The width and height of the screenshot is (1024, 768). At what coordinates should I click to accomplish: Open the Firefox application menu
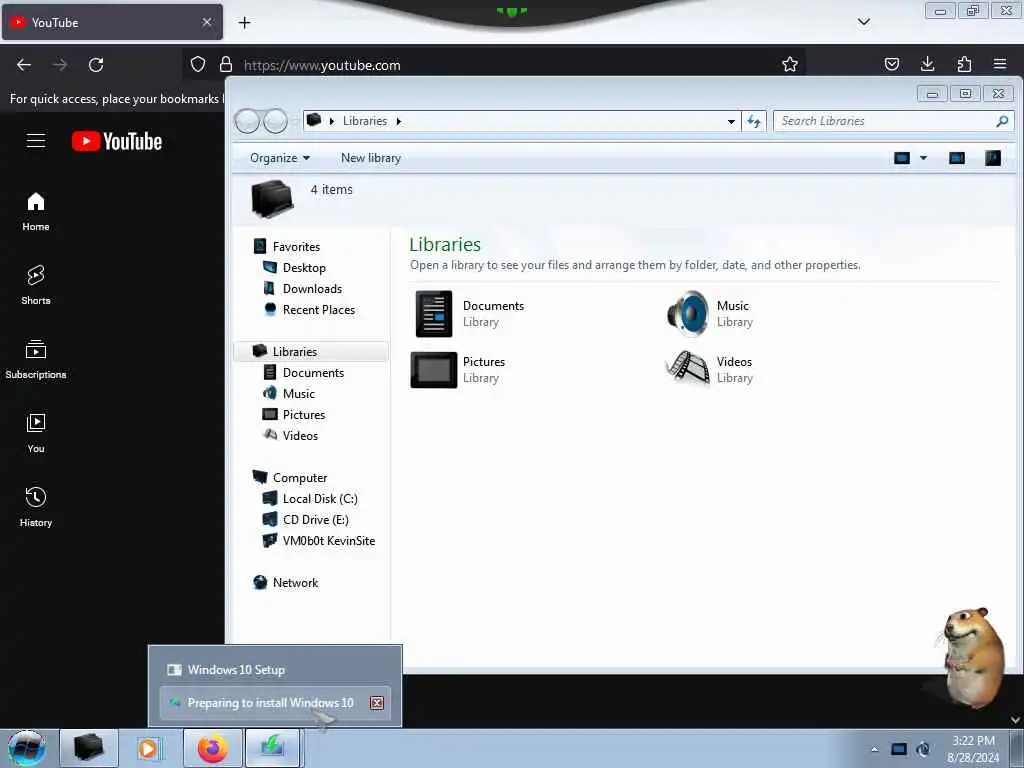point(1000,64)
